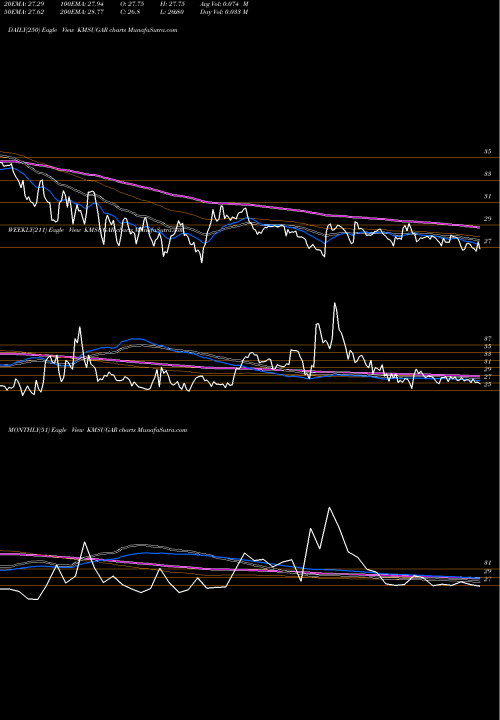Click the 200EMA value readout
Viewport: 500px width, 720px height.
pos(83,12)
